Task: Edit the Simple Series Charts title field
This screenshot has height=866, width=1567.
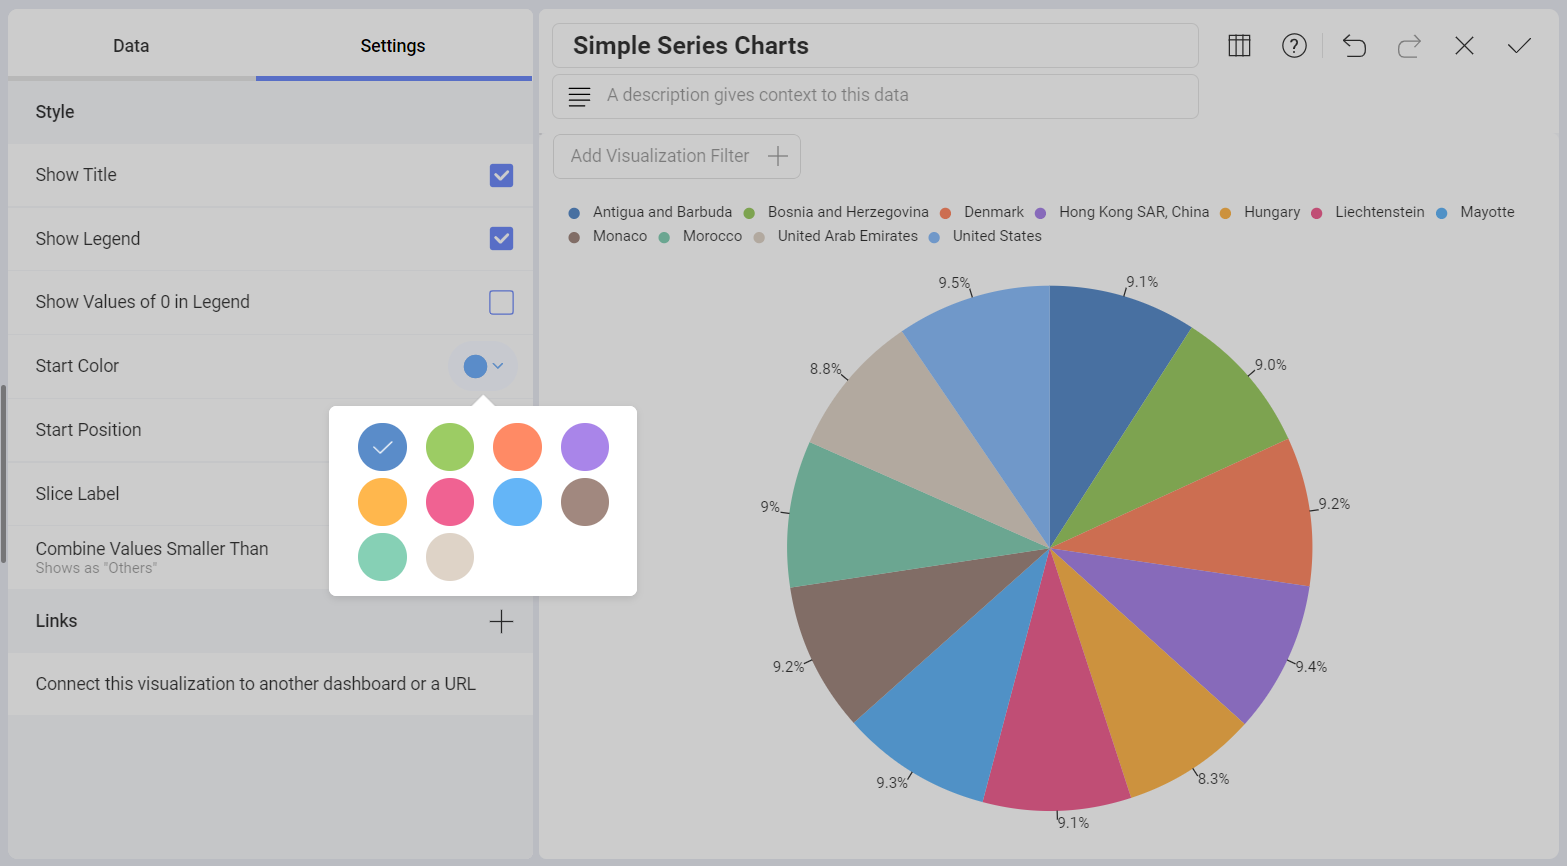Action: (875, 46)
